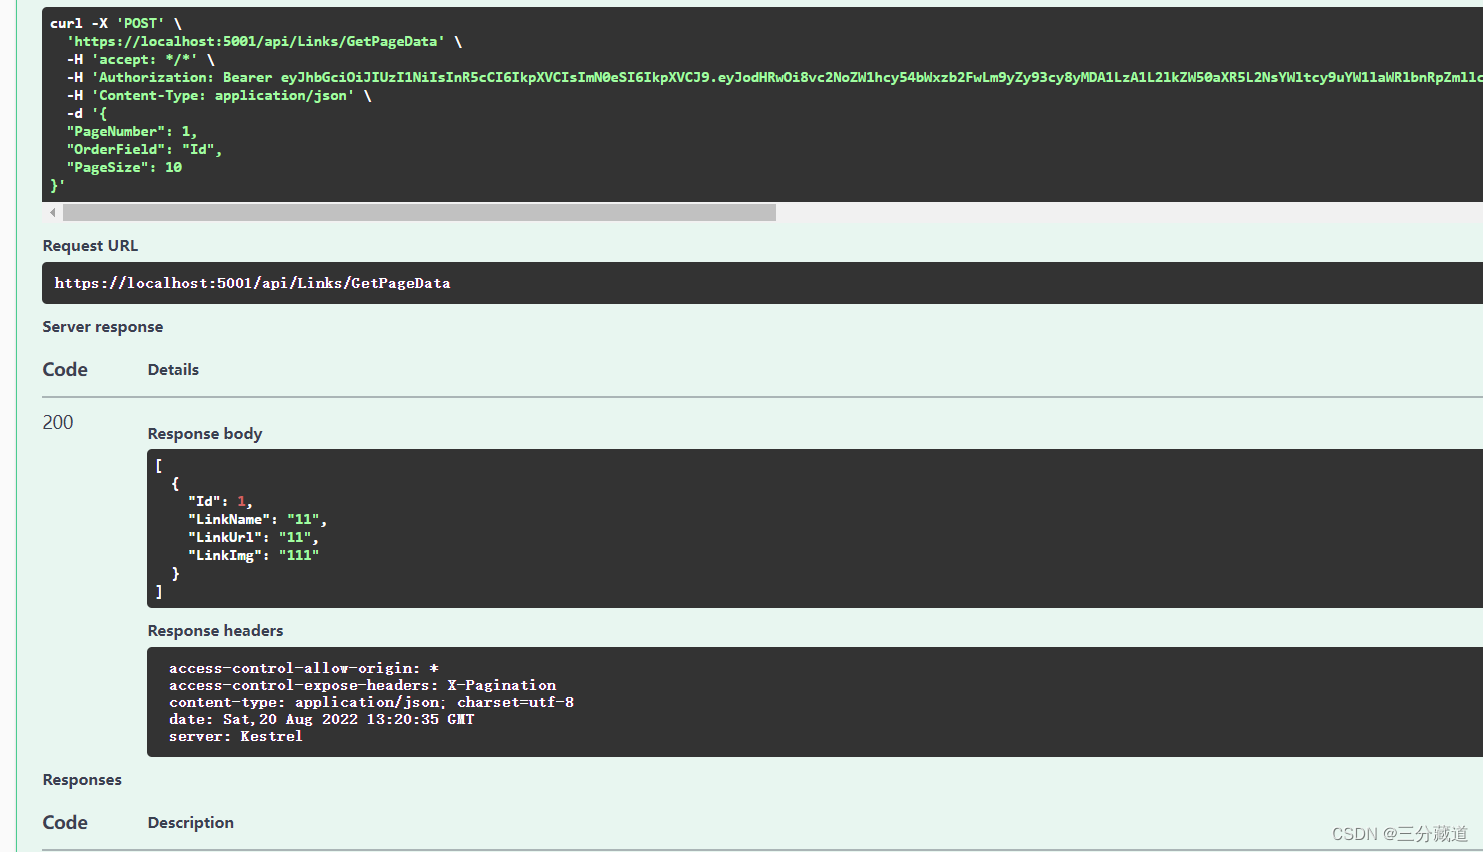Click the 'Response body' label
Screen dimensions: 1483x852
coord(205,434)
